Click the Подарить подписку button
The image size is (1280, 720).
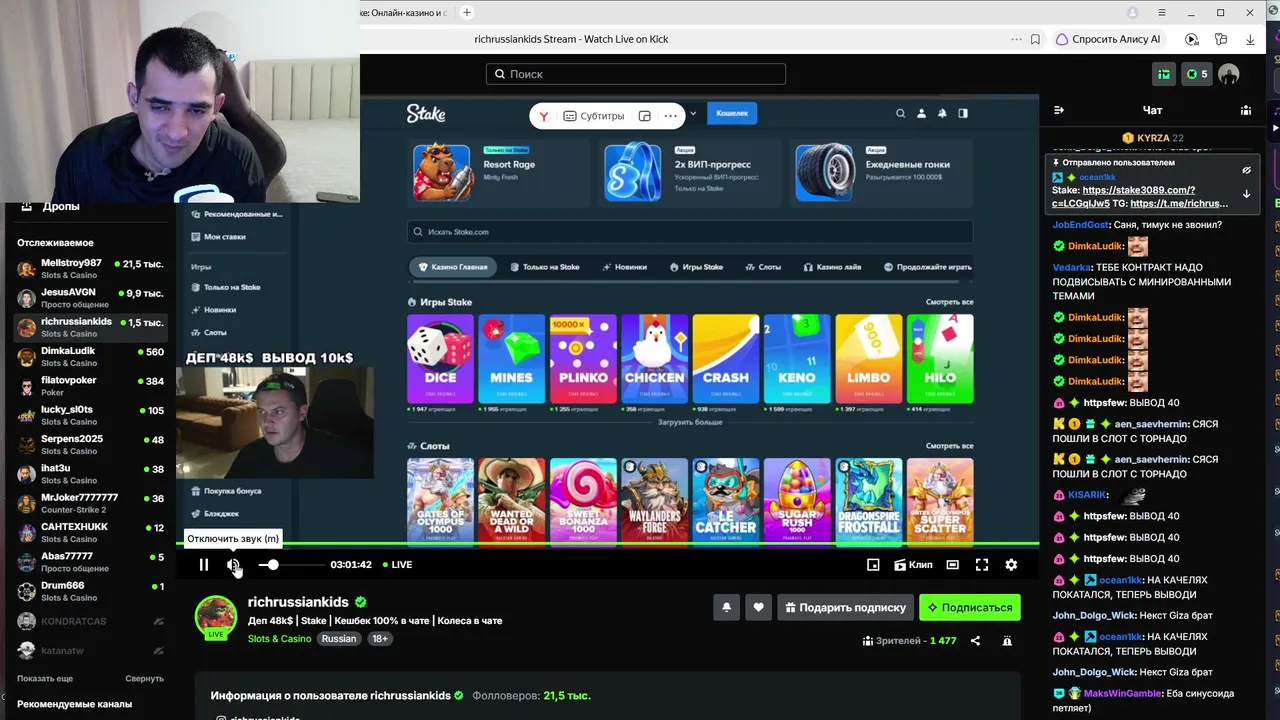pyautogui.click(x=845, y=607)
